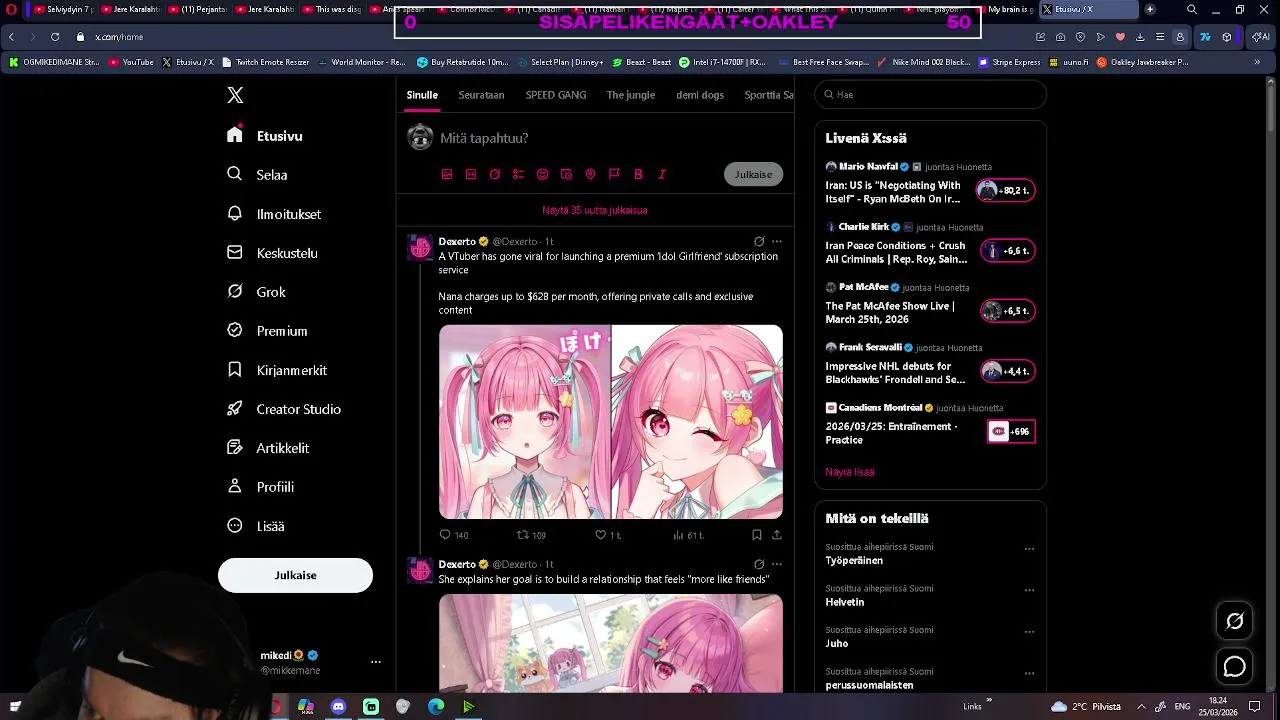Switch to demi dogs tab
This screenshot has width=1280, height=720.
coord(700,95)
